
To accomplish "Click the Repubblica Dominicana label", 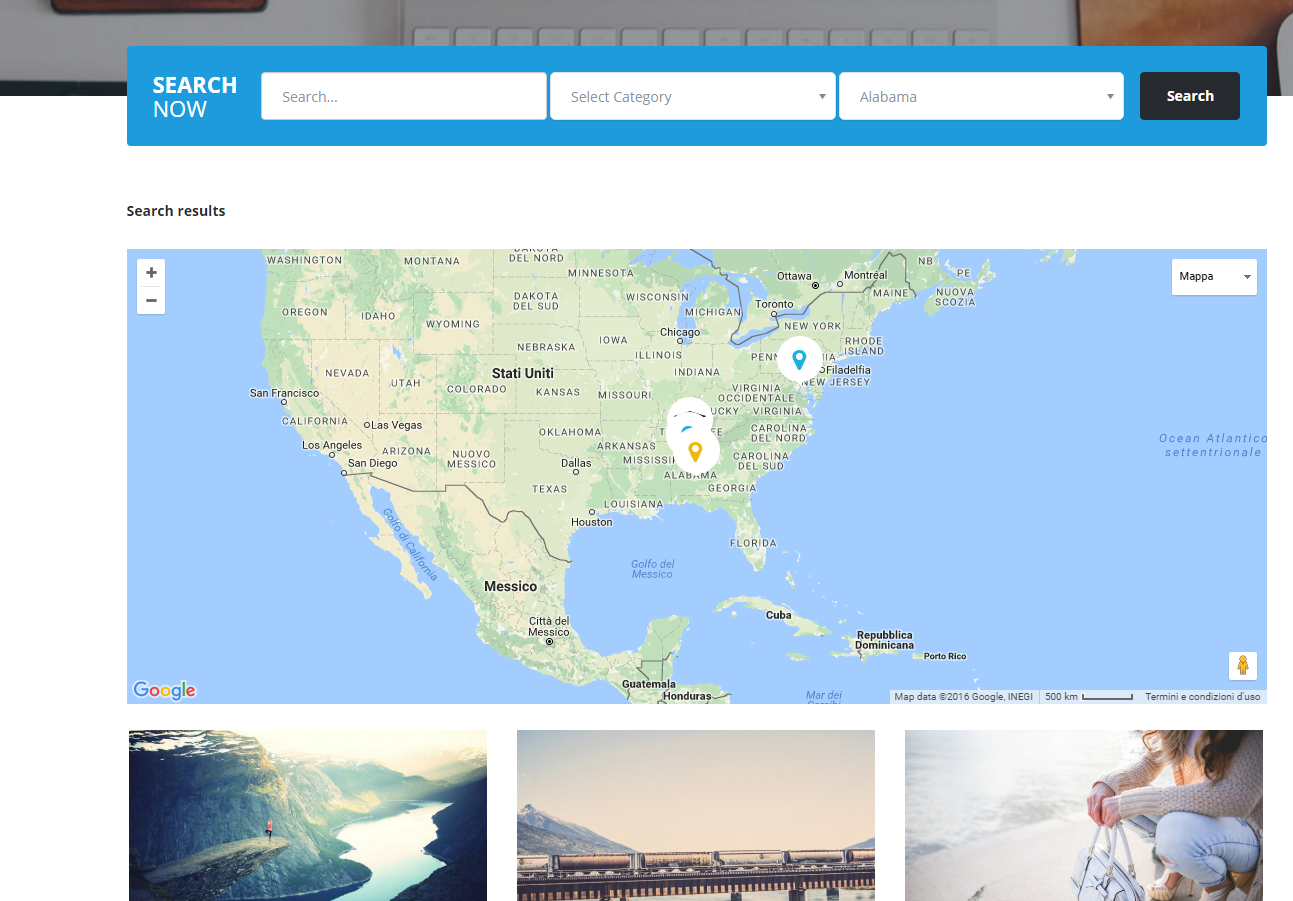I will pyautogui.click(x=885, y=640).
